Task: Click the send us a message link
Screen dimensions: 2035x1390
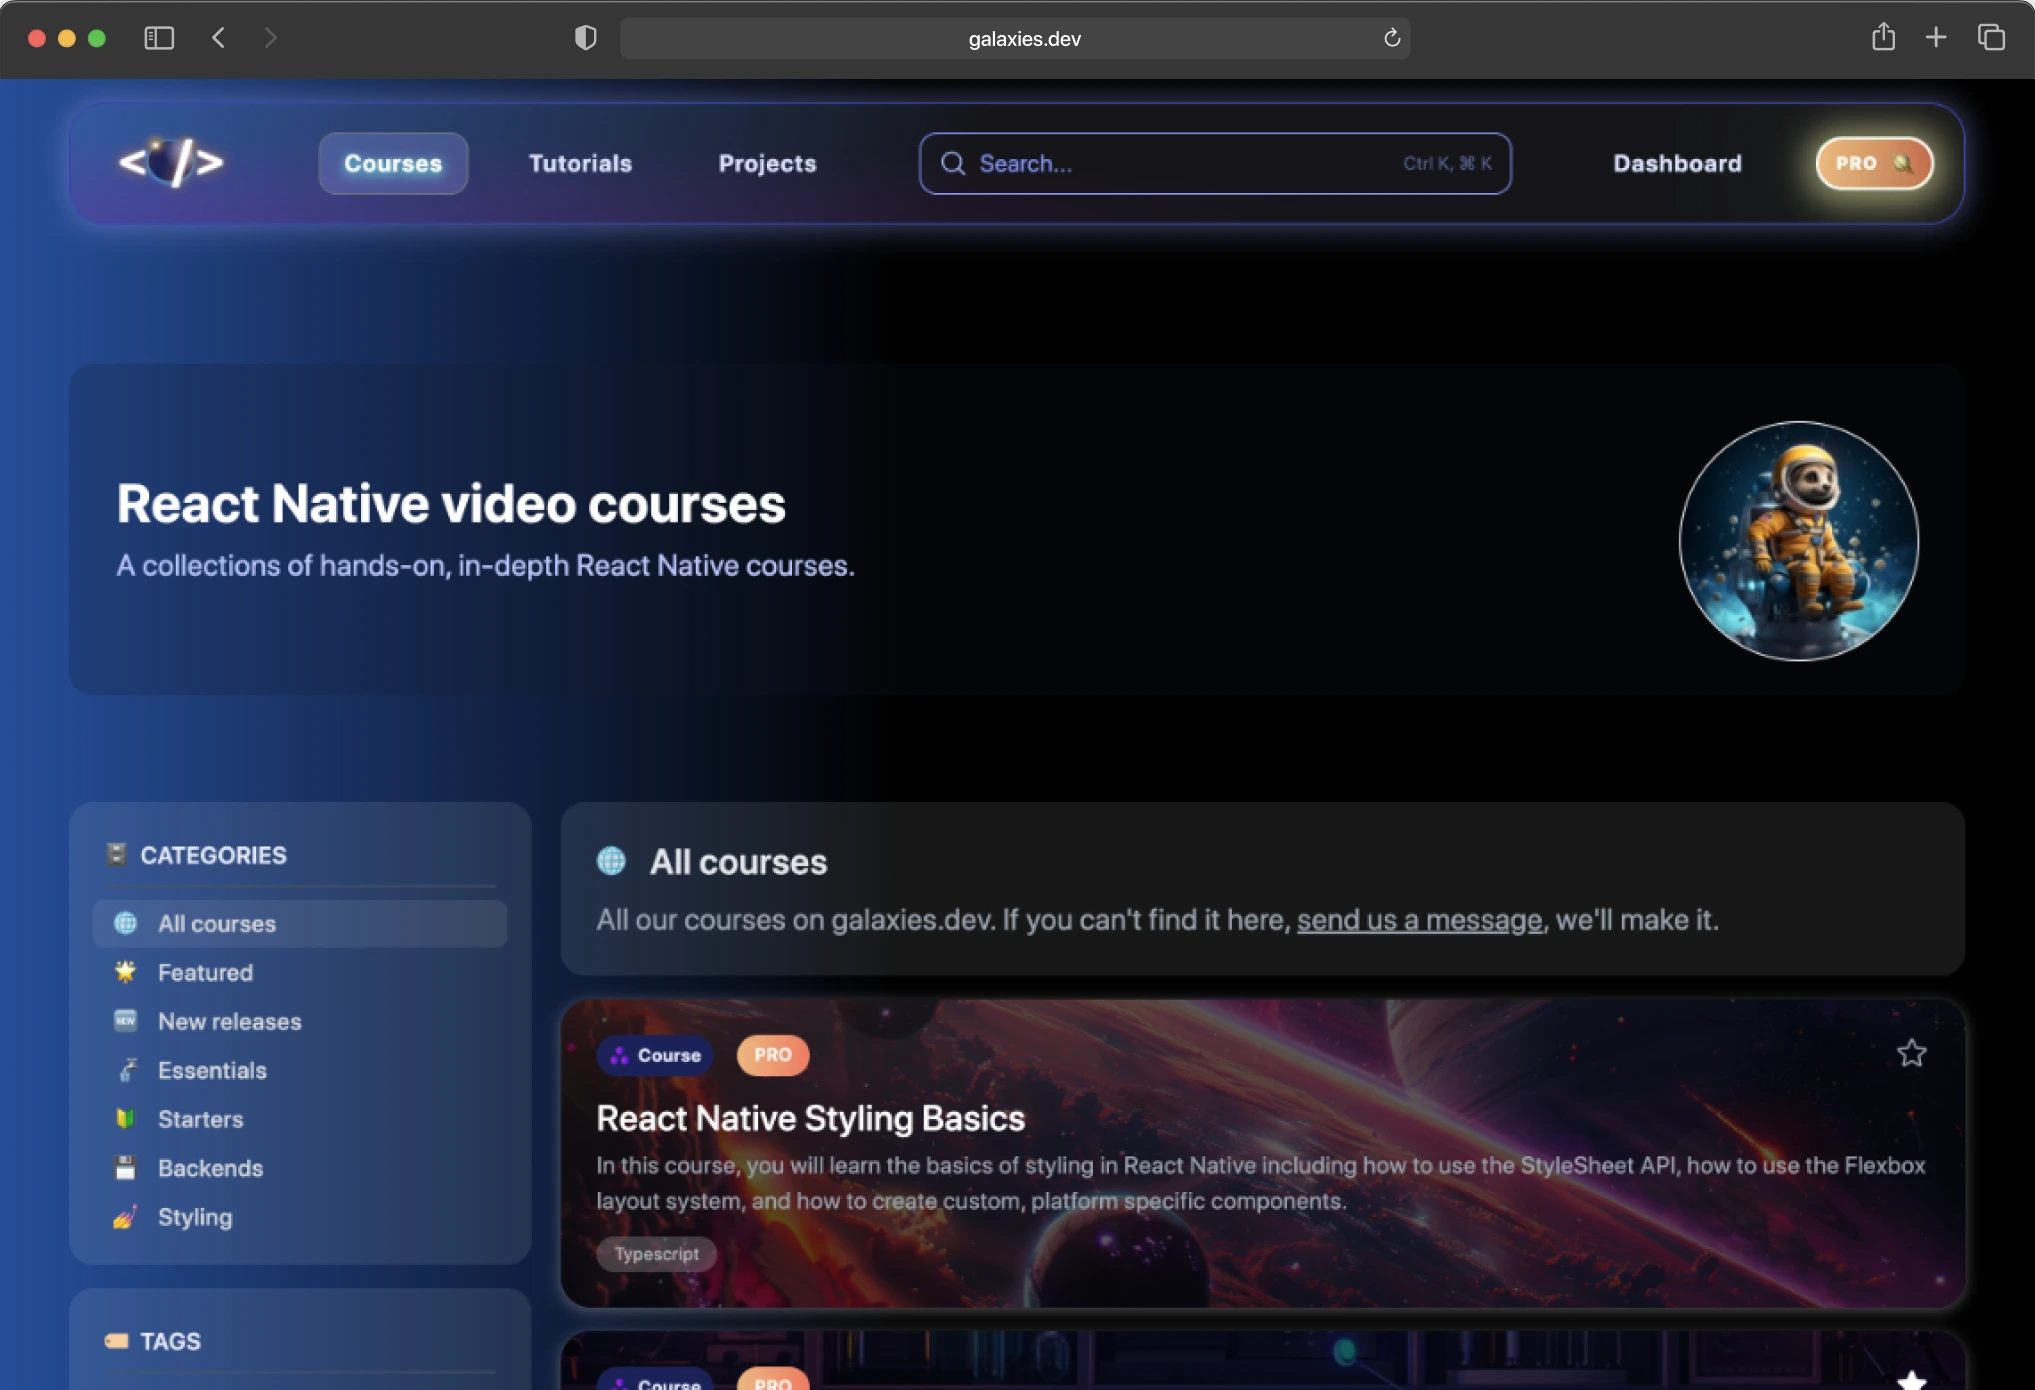Action: point(1419,920)
